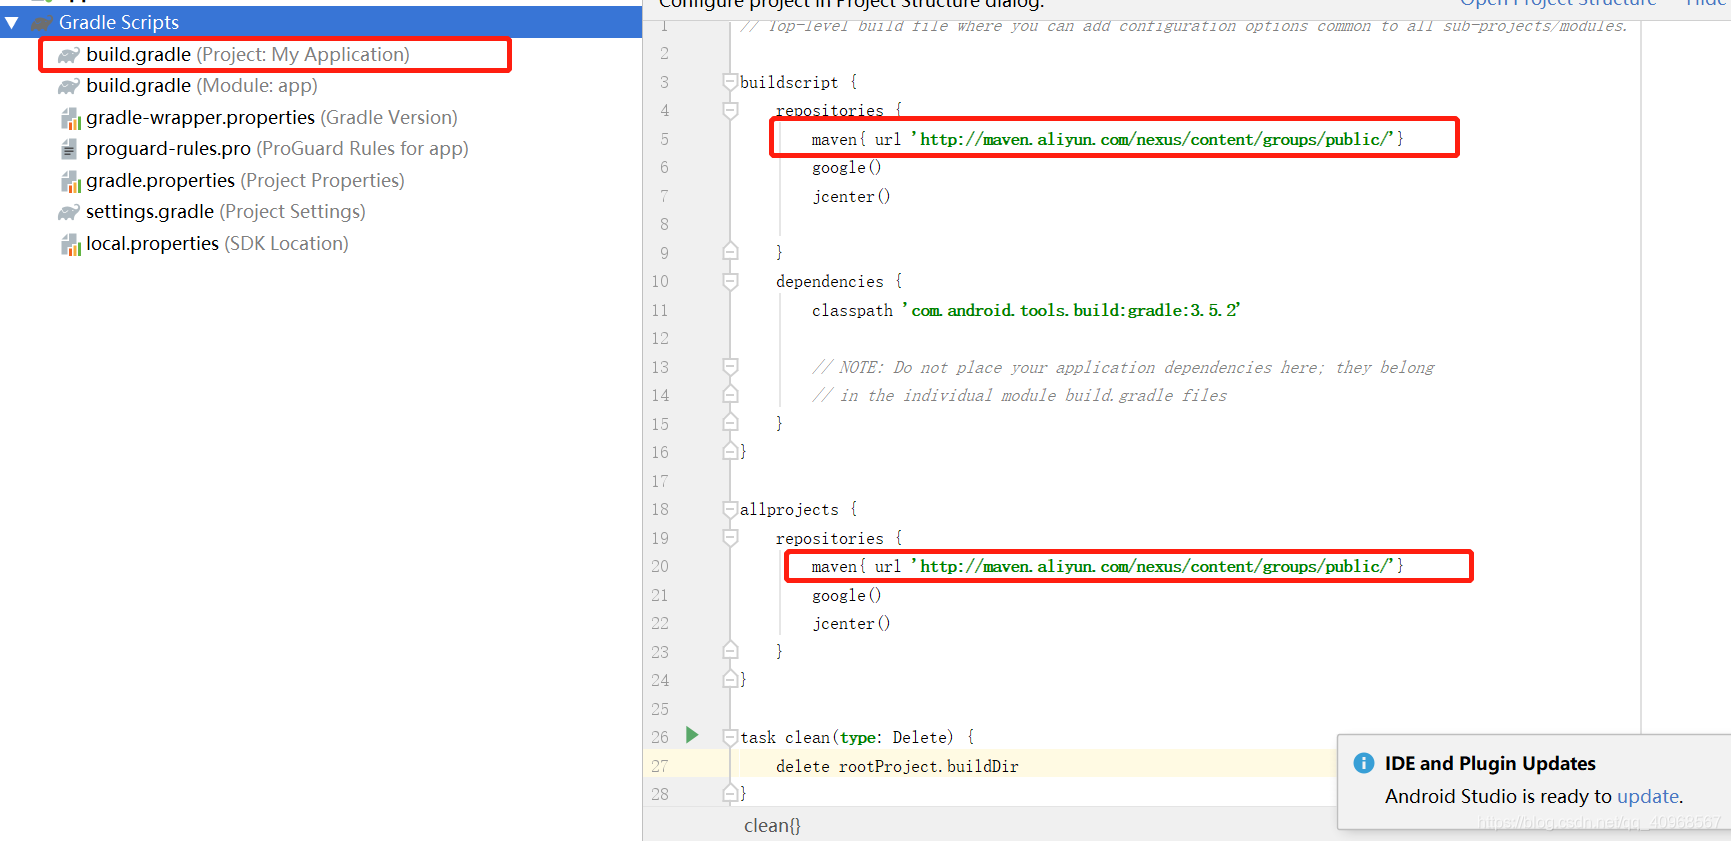Collapse the task clean fold marker
The image size is (1731, 841).
click(x=730, y=737)
